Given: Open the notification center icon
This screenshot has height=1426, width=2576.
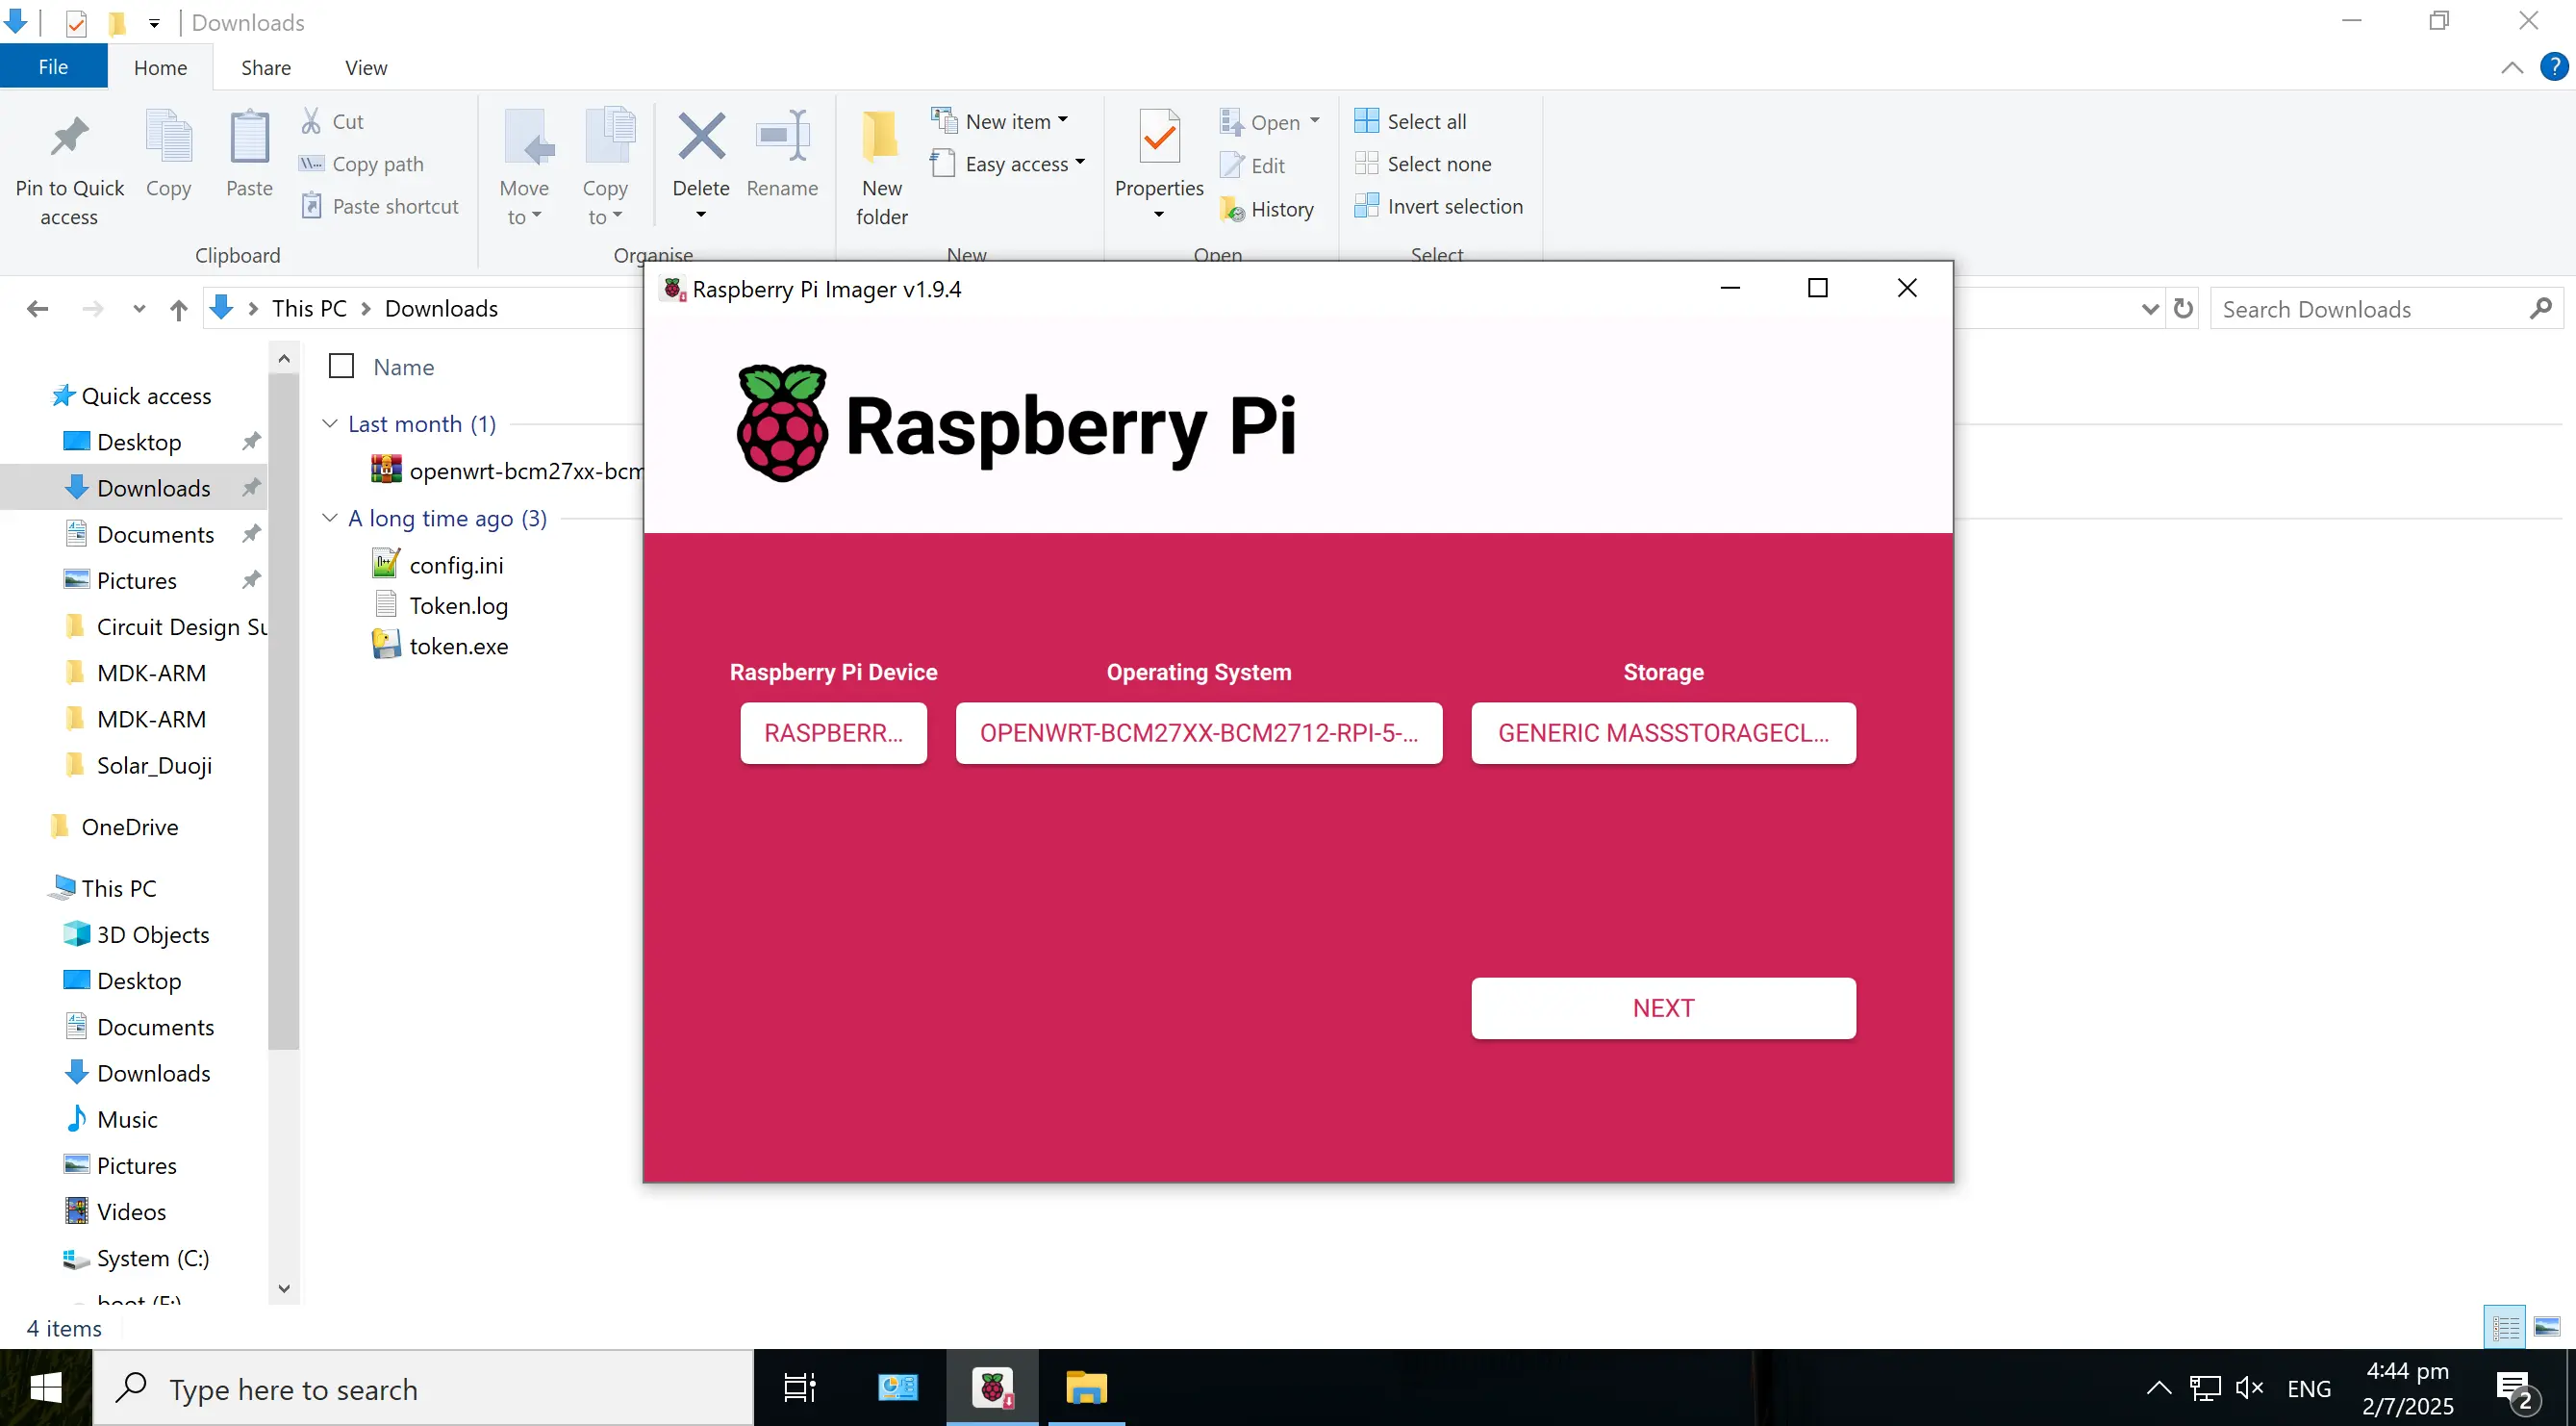Looking at the screenshot, I should tap(2517, 1390).
